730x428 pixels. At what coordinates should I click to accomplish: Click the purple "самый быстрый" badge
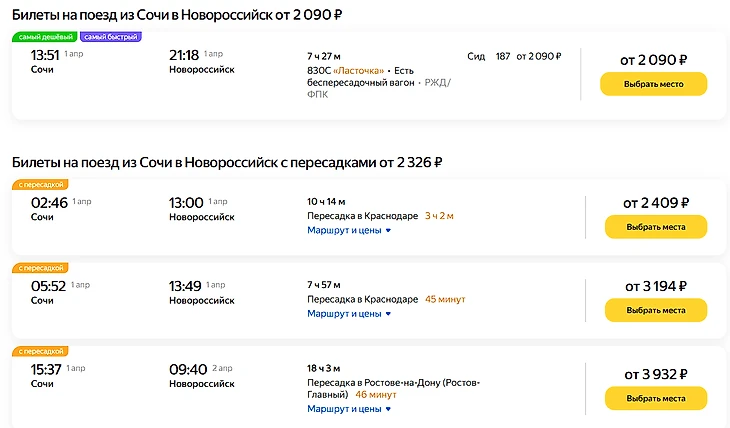point(110,37)
